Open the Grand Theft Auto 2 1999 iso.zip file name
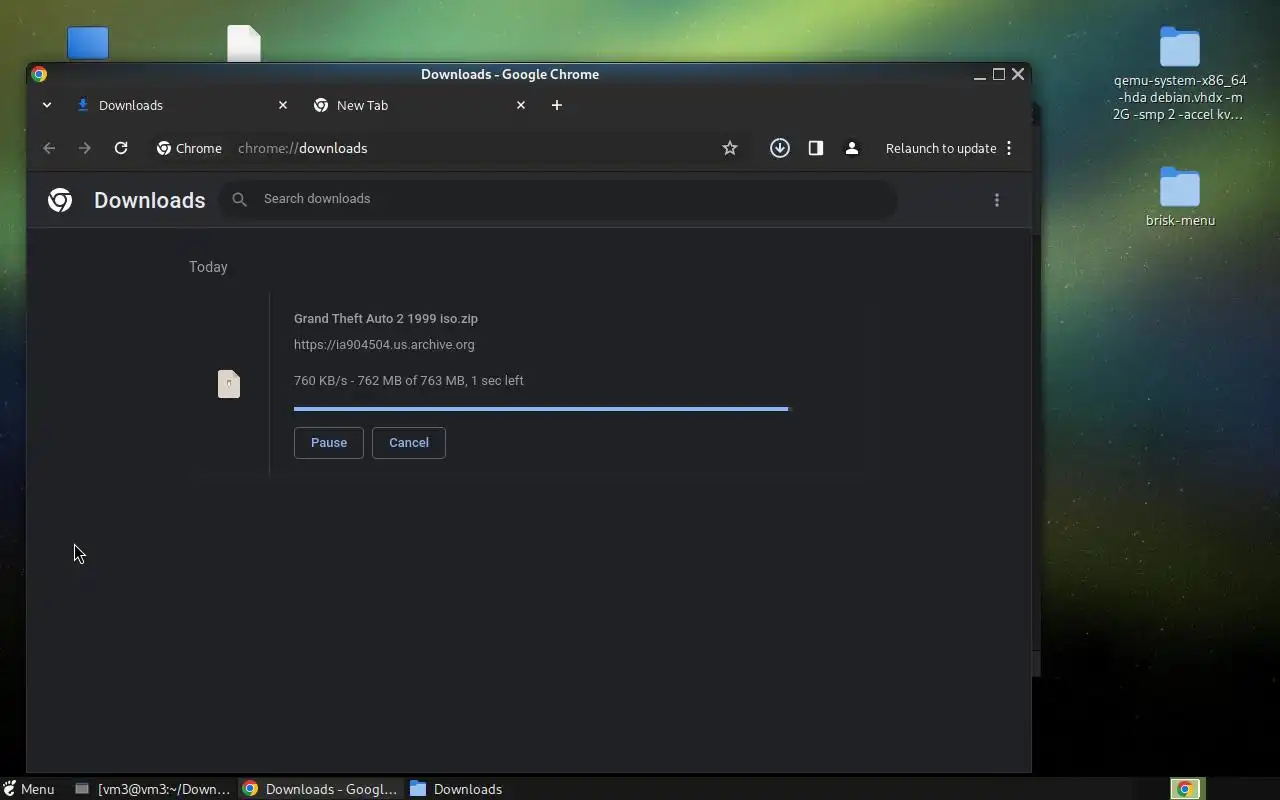The image size is (1280, 800). (386, 319)
